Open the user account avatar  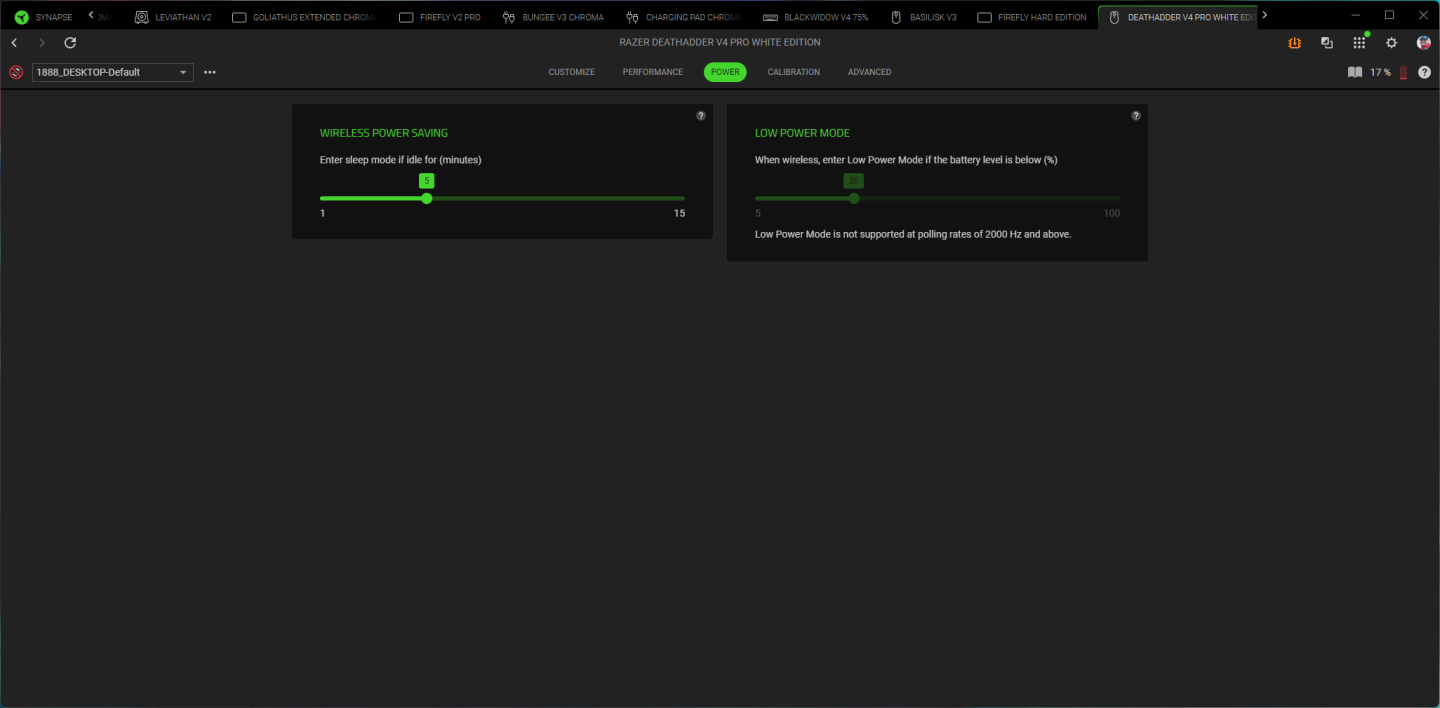coord(1424,43)
